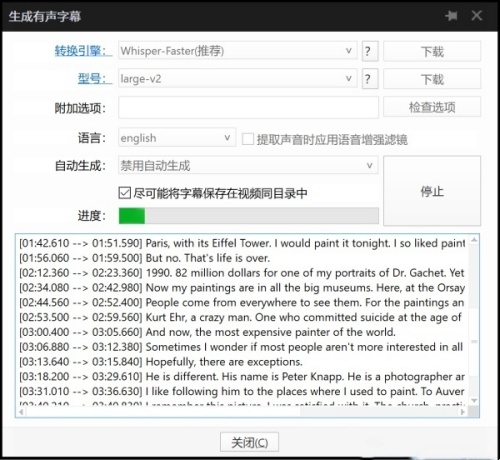This screenshot has width=500, height=460.
Task: Click the 关闭(C) close button
Action: (x=249, y=442)
